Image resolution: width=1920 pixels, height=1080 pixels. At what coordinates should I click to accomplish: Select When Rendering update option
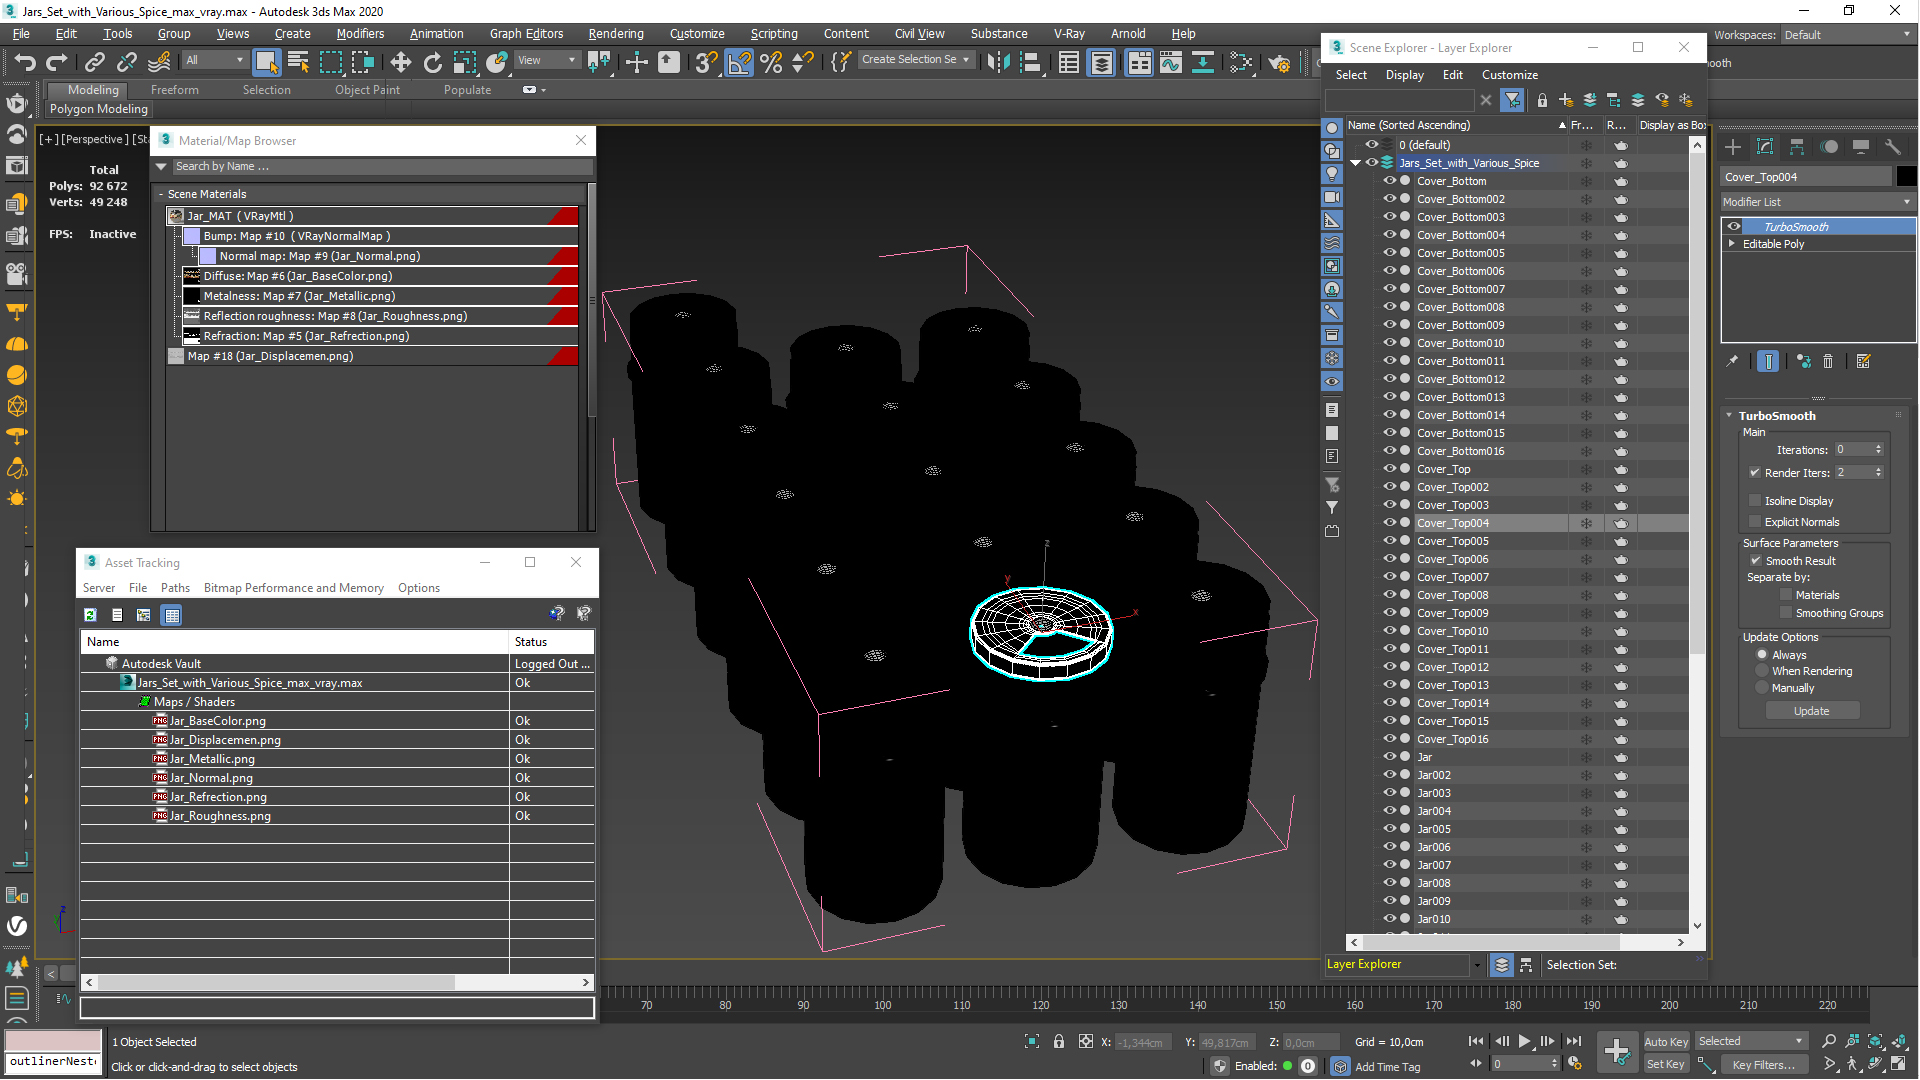click(x=1762, y=671)
